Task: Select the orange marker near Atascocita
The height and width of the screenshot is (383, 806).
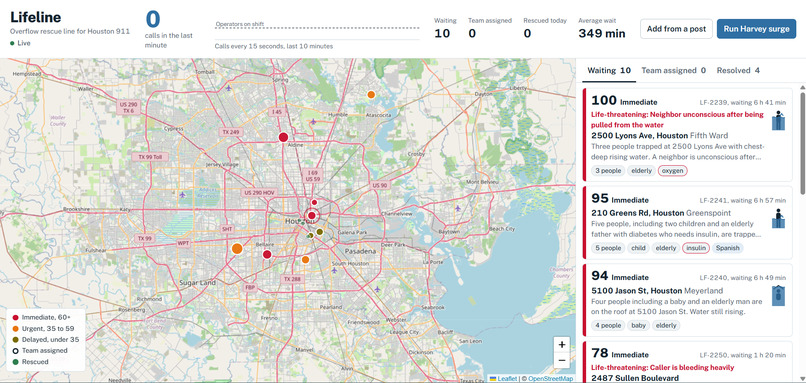Action: pos(371,94)
